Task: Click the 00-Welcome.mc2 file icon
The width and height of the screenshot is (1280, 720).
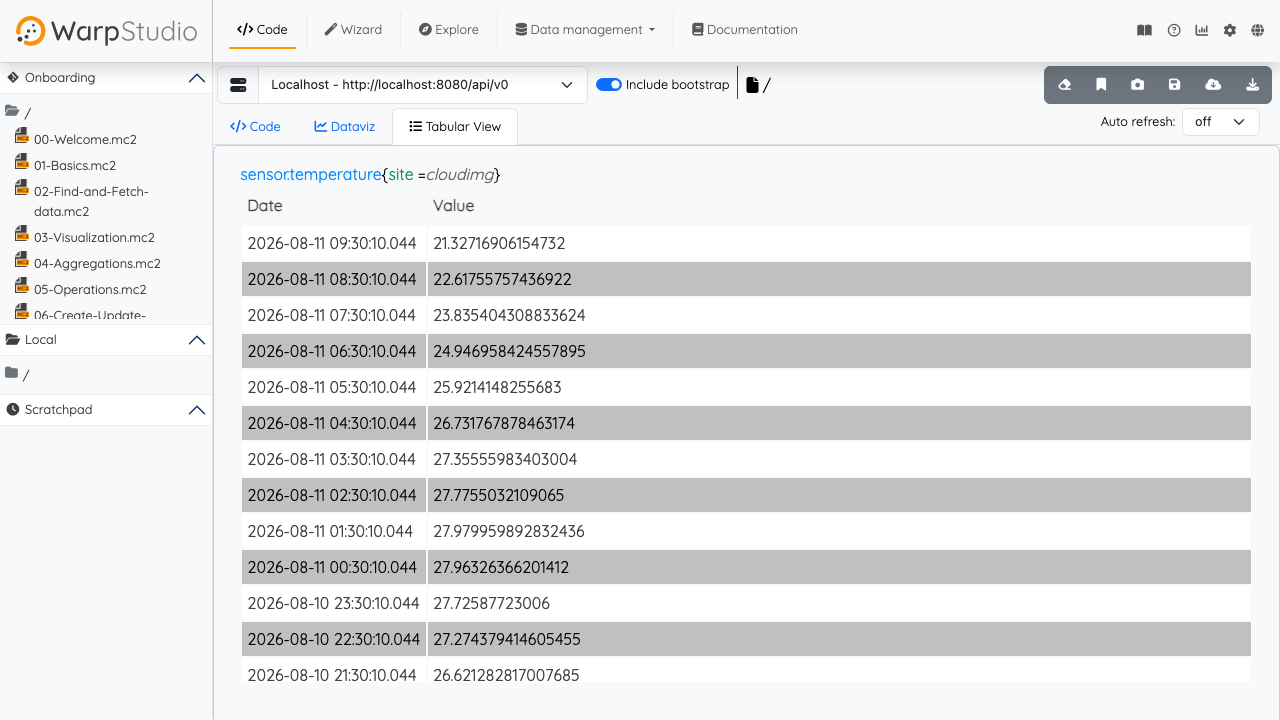Action: pyautogui.click(x=22, y=136)
